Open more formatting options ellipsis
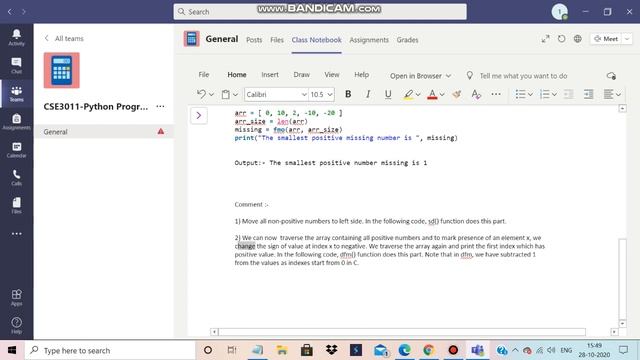The image size is (640, 360). pyautogui.click(x=496, y=94)
